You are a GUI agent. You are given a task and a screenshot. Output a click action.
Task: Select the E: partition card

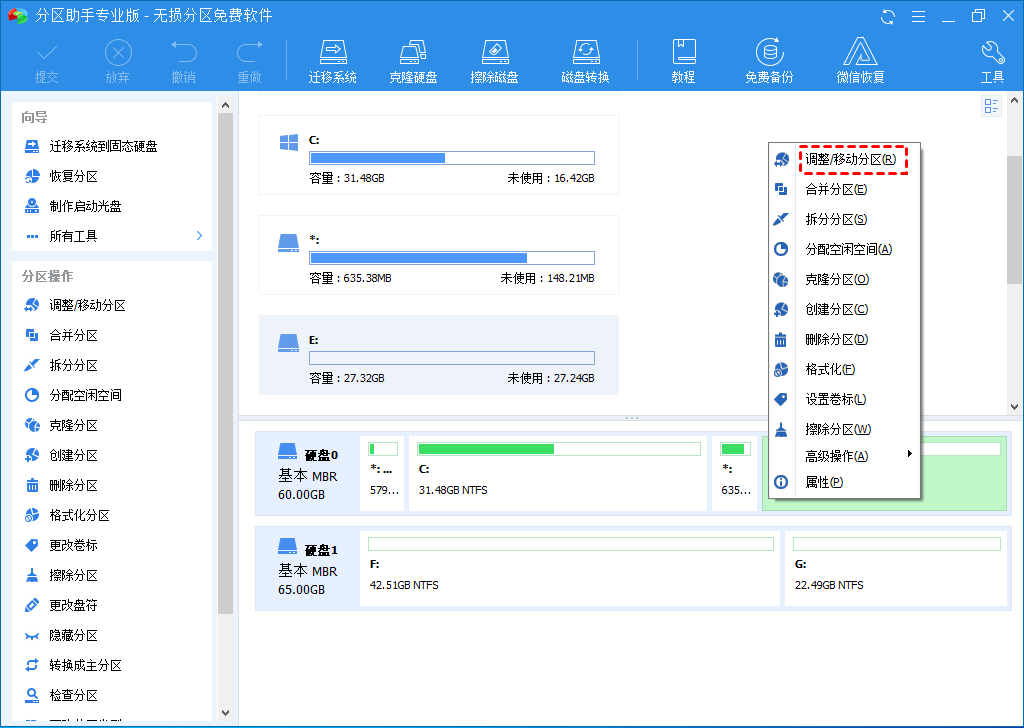pyautogui.click(x=439, y=355)
